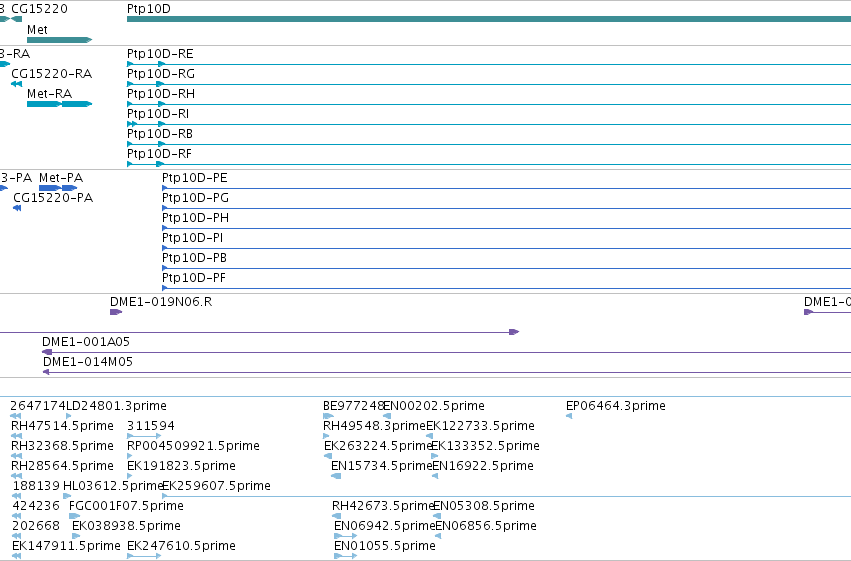Select the RH32368.5prime EST label
Screen dimensions: 851x561
(x=62, y=446)
